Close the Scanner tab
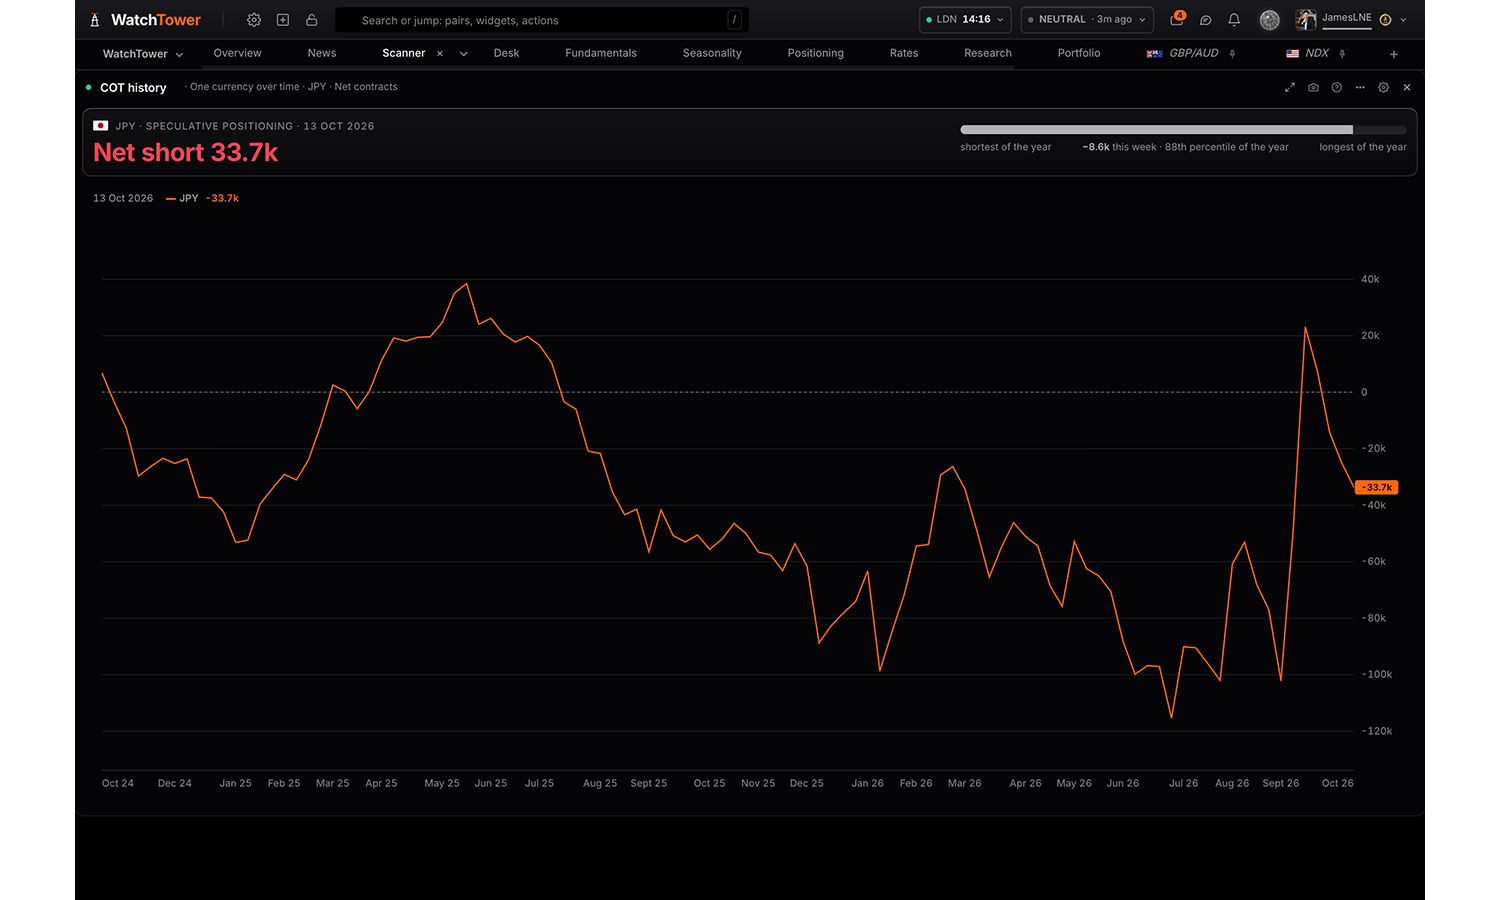 (x=440, y=54)
